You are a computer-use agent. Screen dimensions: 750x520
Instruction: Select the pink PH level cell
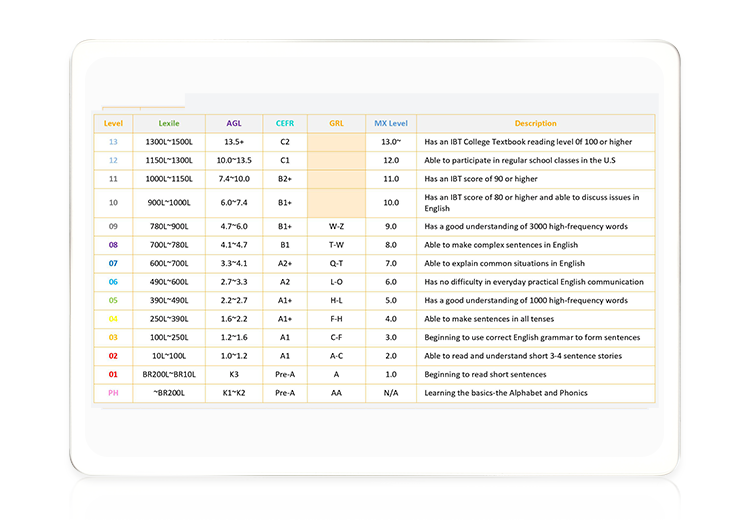click(x=113, y=394)
